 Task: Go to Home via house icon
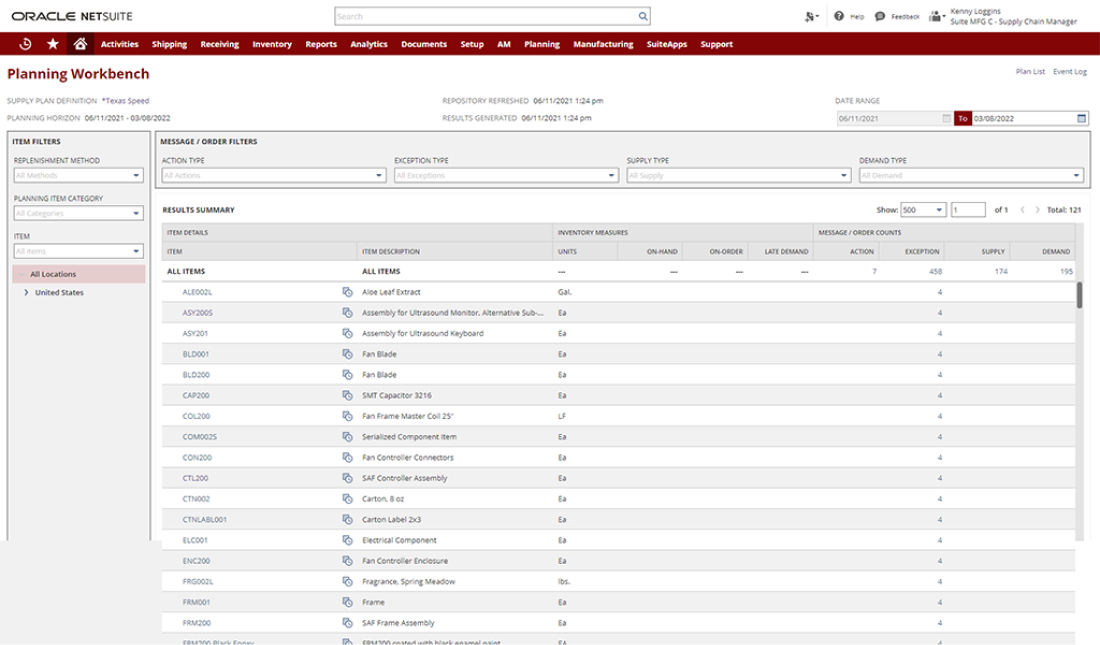click(x=80, y=44)
